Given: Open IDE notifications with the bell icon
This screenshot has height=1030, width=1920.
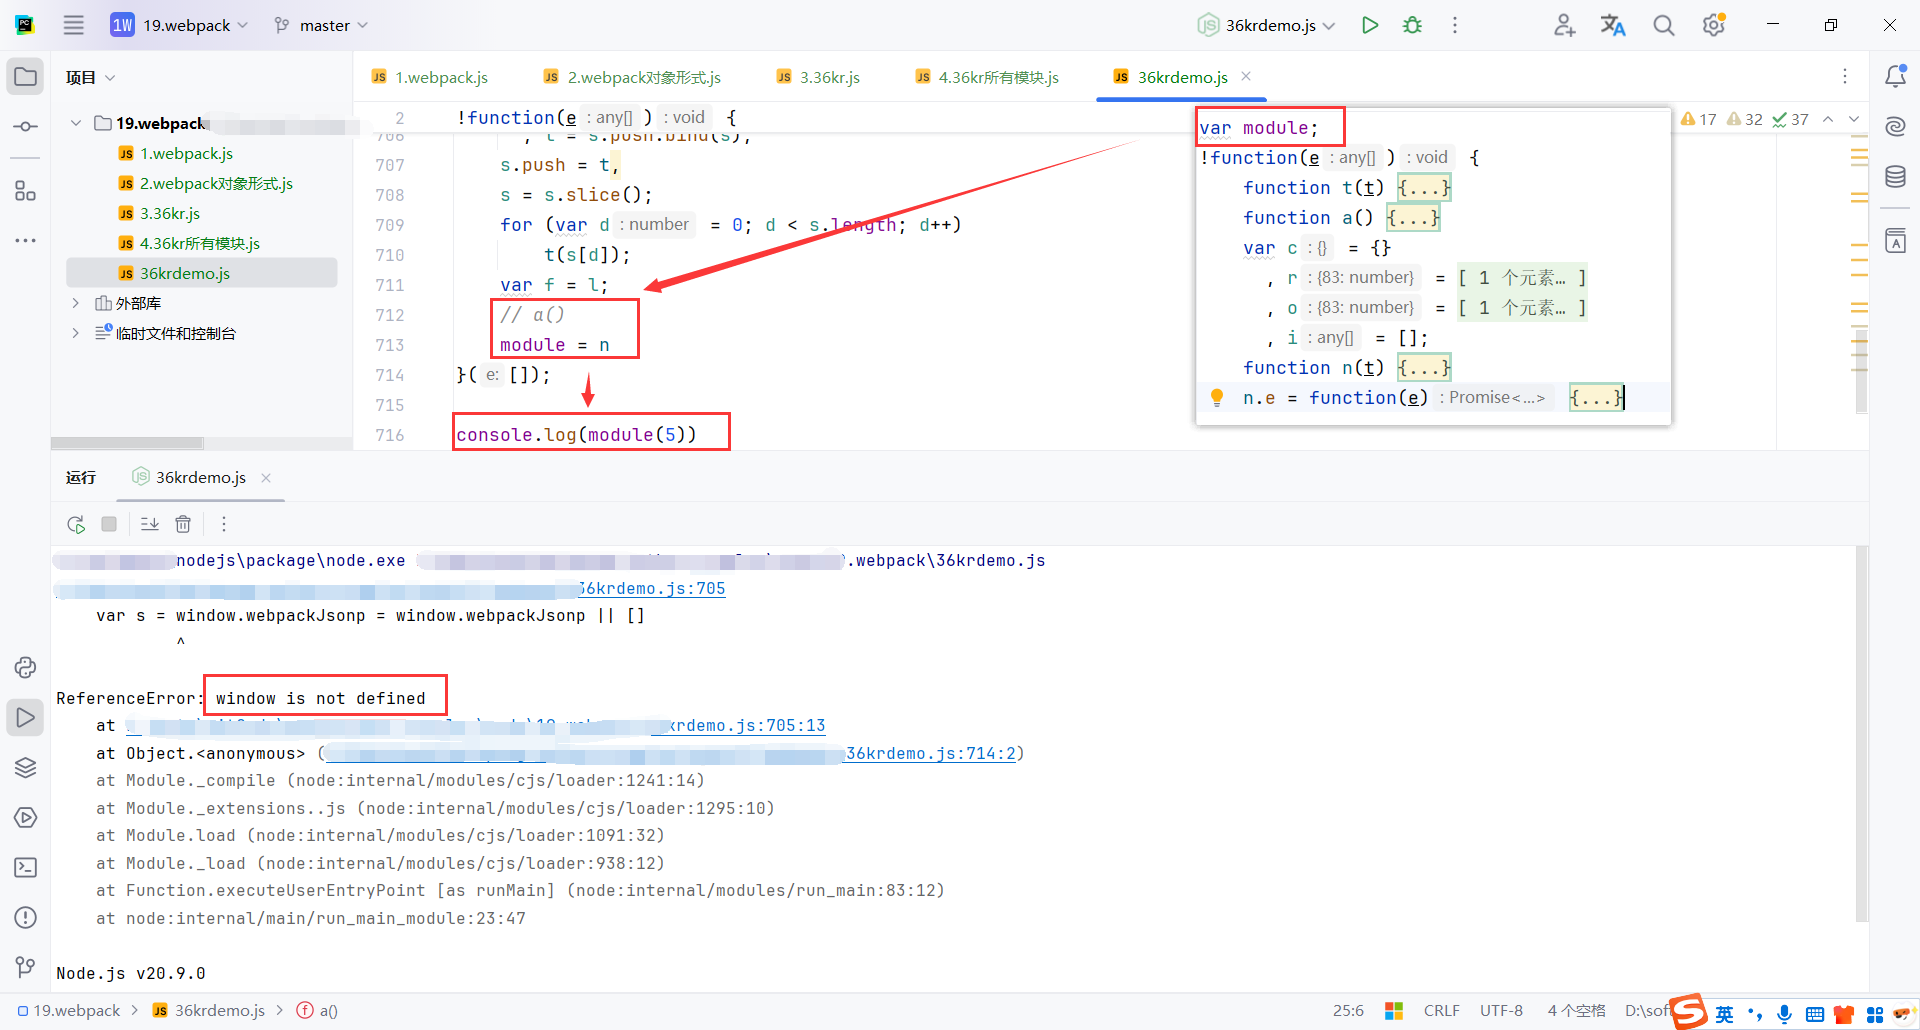Looking at the screenshot, I should (1896, 75).
